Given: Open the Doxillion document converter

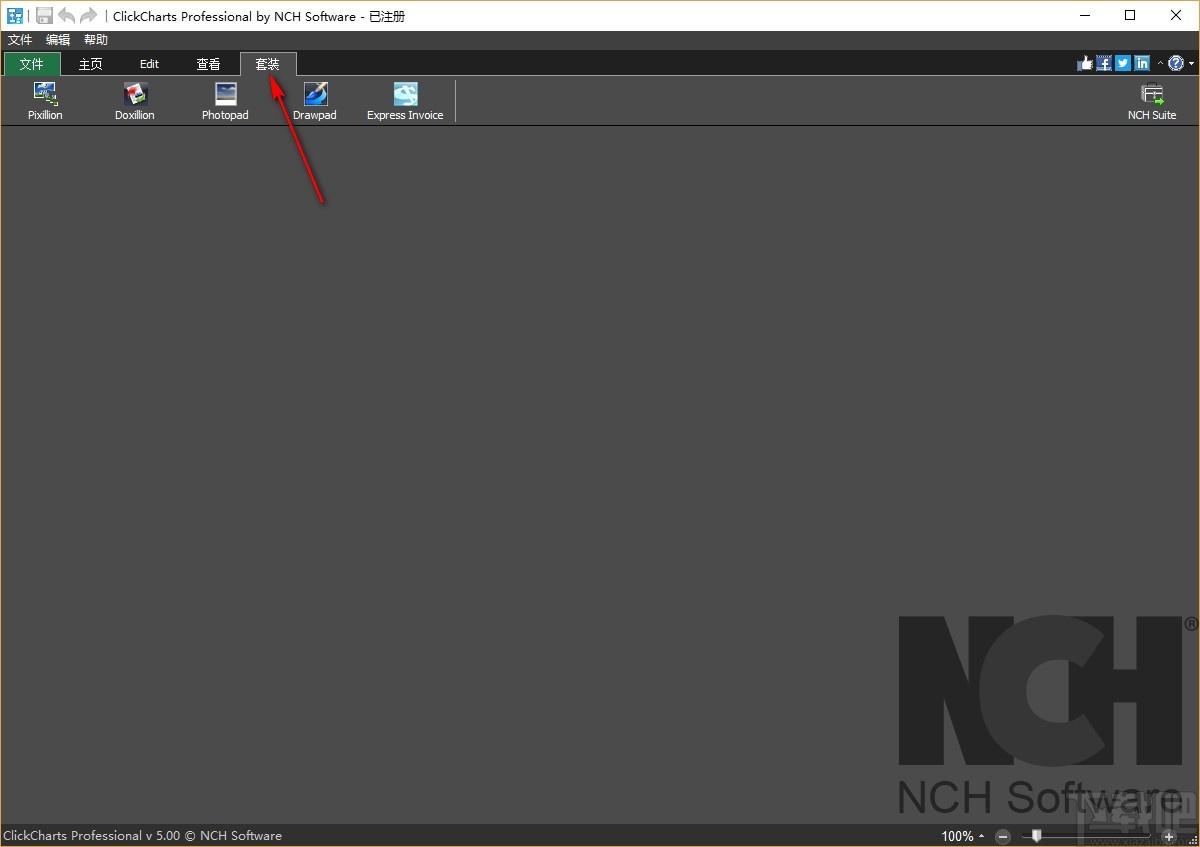Looking at the screenshot, I should click(135, 101).
